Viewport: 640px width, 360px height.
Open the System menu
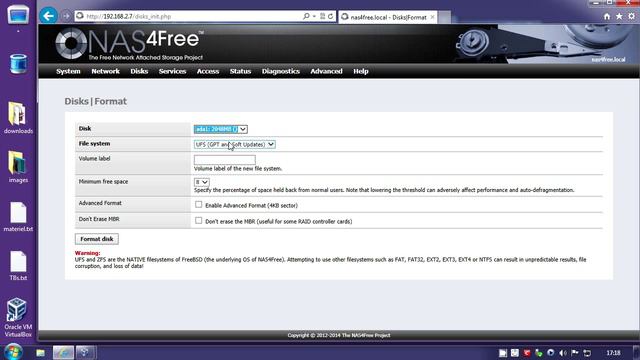tap(68, 71)
